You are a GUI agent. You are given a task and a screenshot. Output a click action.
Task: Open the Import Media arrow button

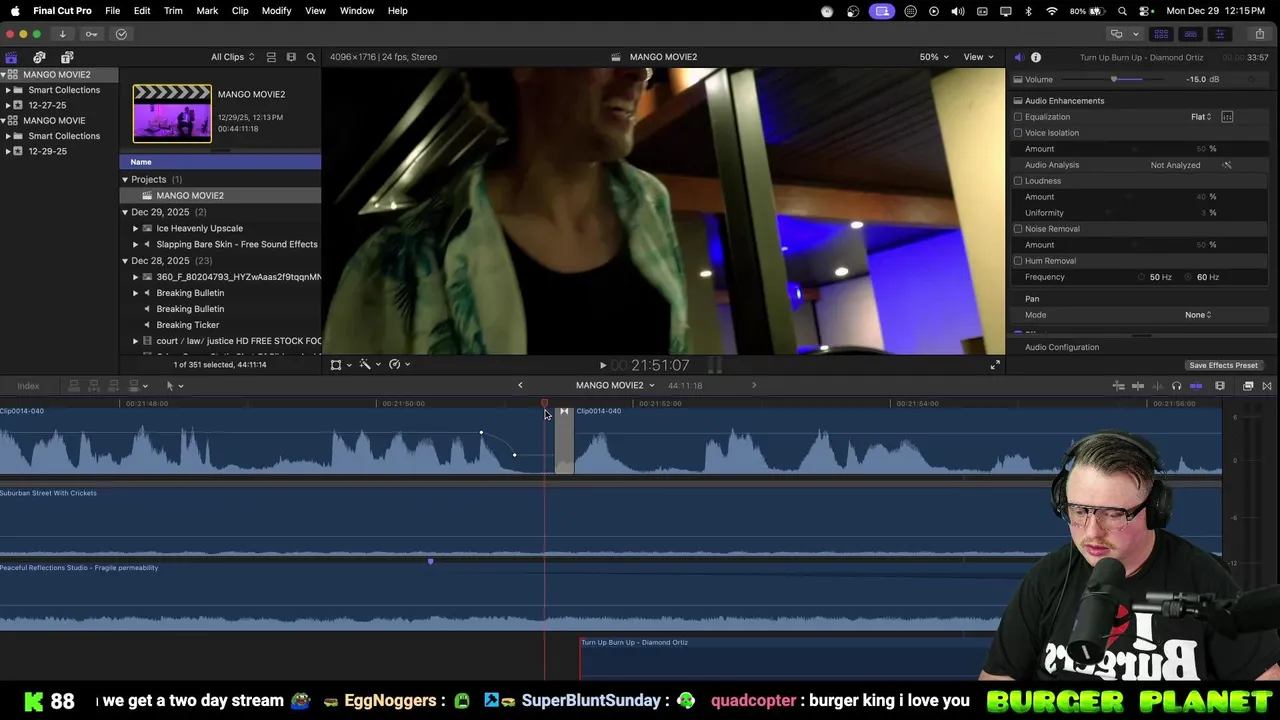click(x=62, y=34)
